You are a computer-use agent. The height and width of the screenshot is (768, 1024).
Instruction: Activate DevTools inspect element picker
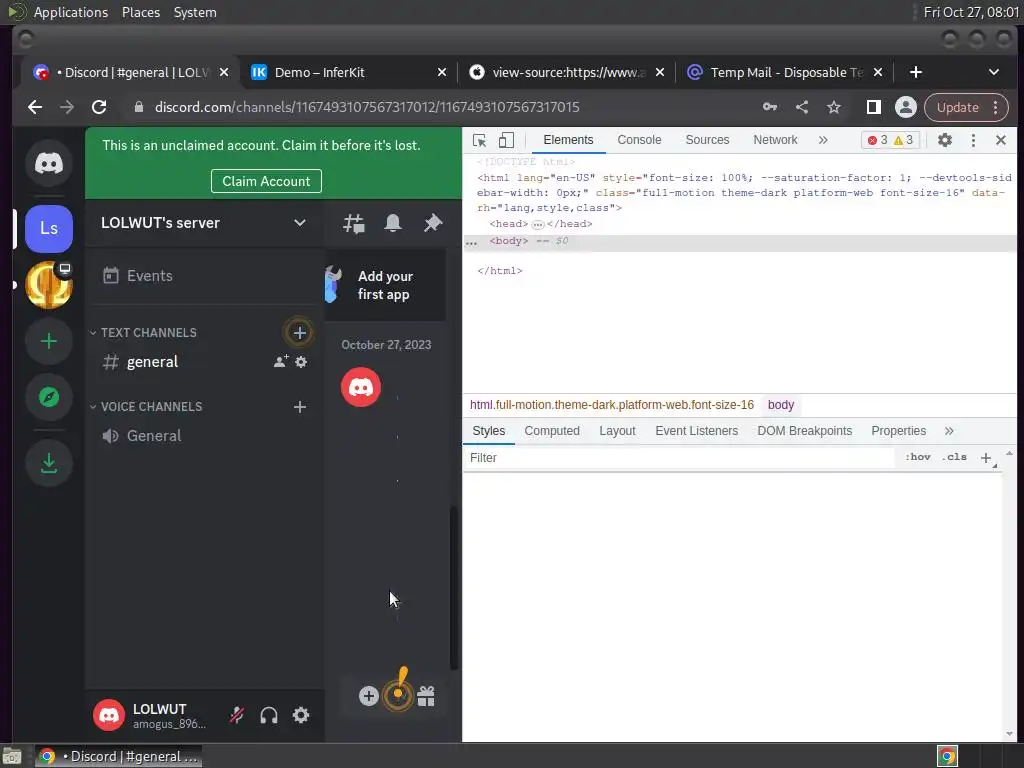click(479, 140)
